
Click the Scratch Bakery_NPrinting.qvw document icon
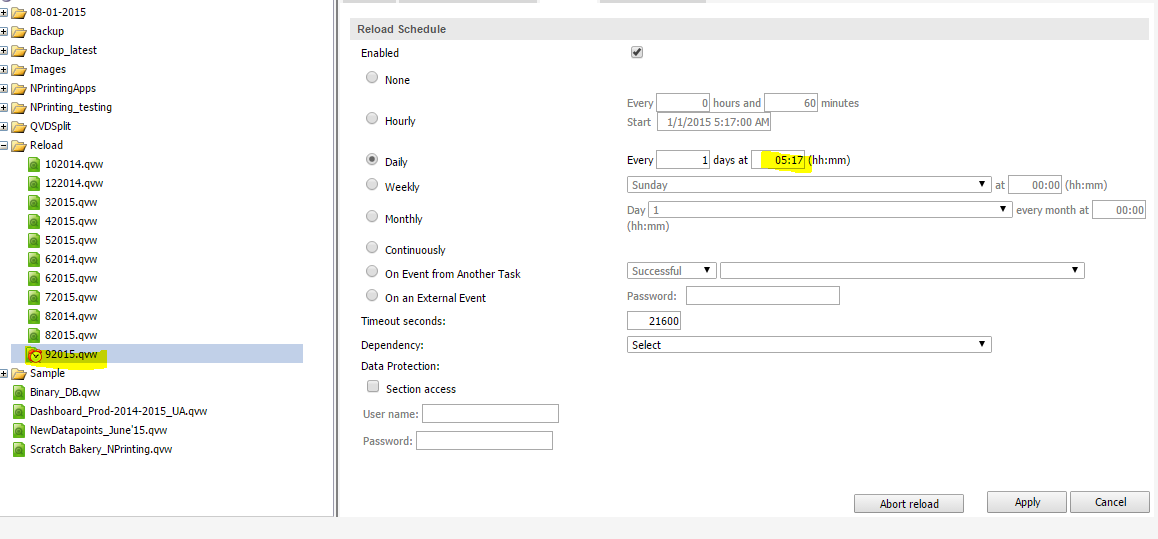click(x=18, y=449)
